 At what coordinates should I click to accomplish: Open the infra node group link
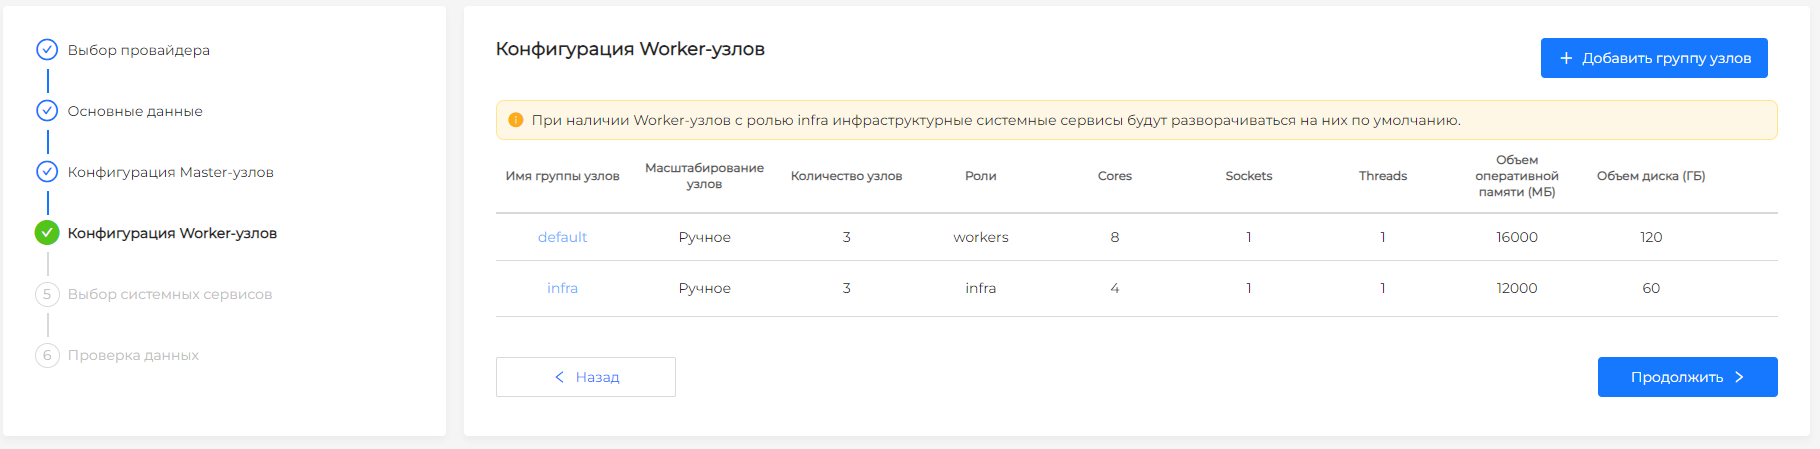pyautogui.click(x=562, y=288)
